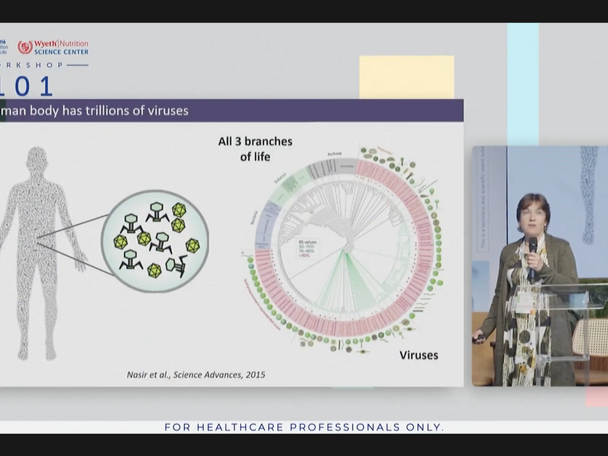608x456 pixels.
Task: Click the 'Viruses' label below the tree
Action: click(418, 355)
